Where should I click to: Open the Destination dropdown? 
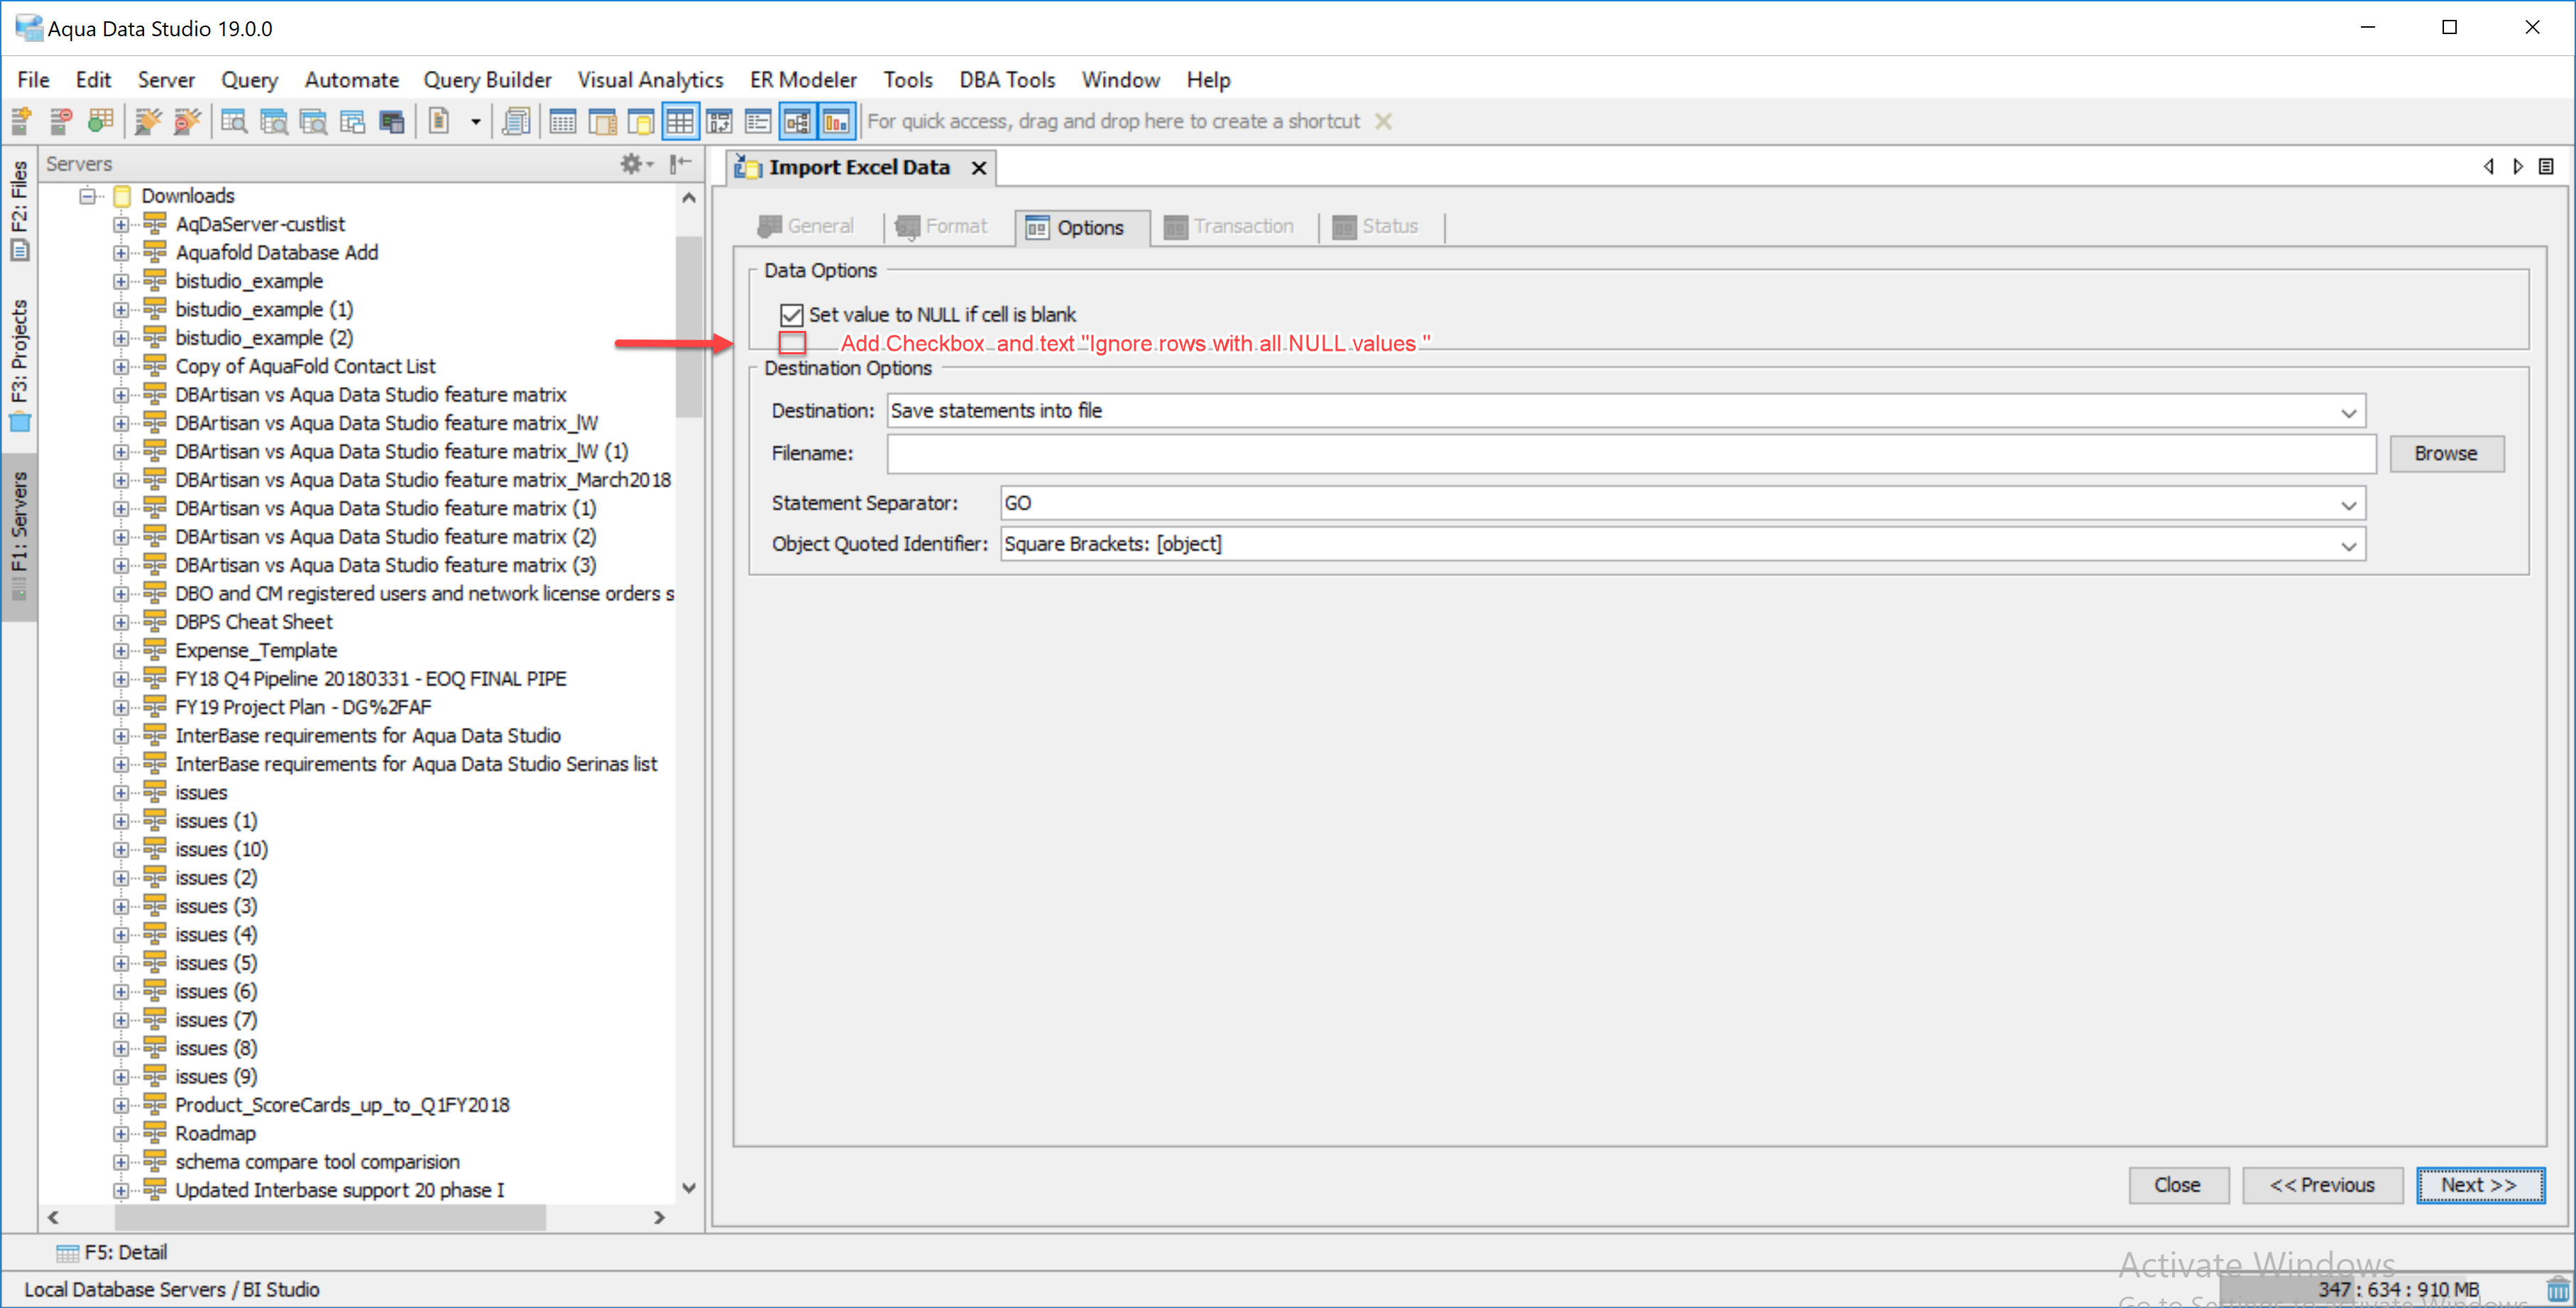(x=2348, y=412)
